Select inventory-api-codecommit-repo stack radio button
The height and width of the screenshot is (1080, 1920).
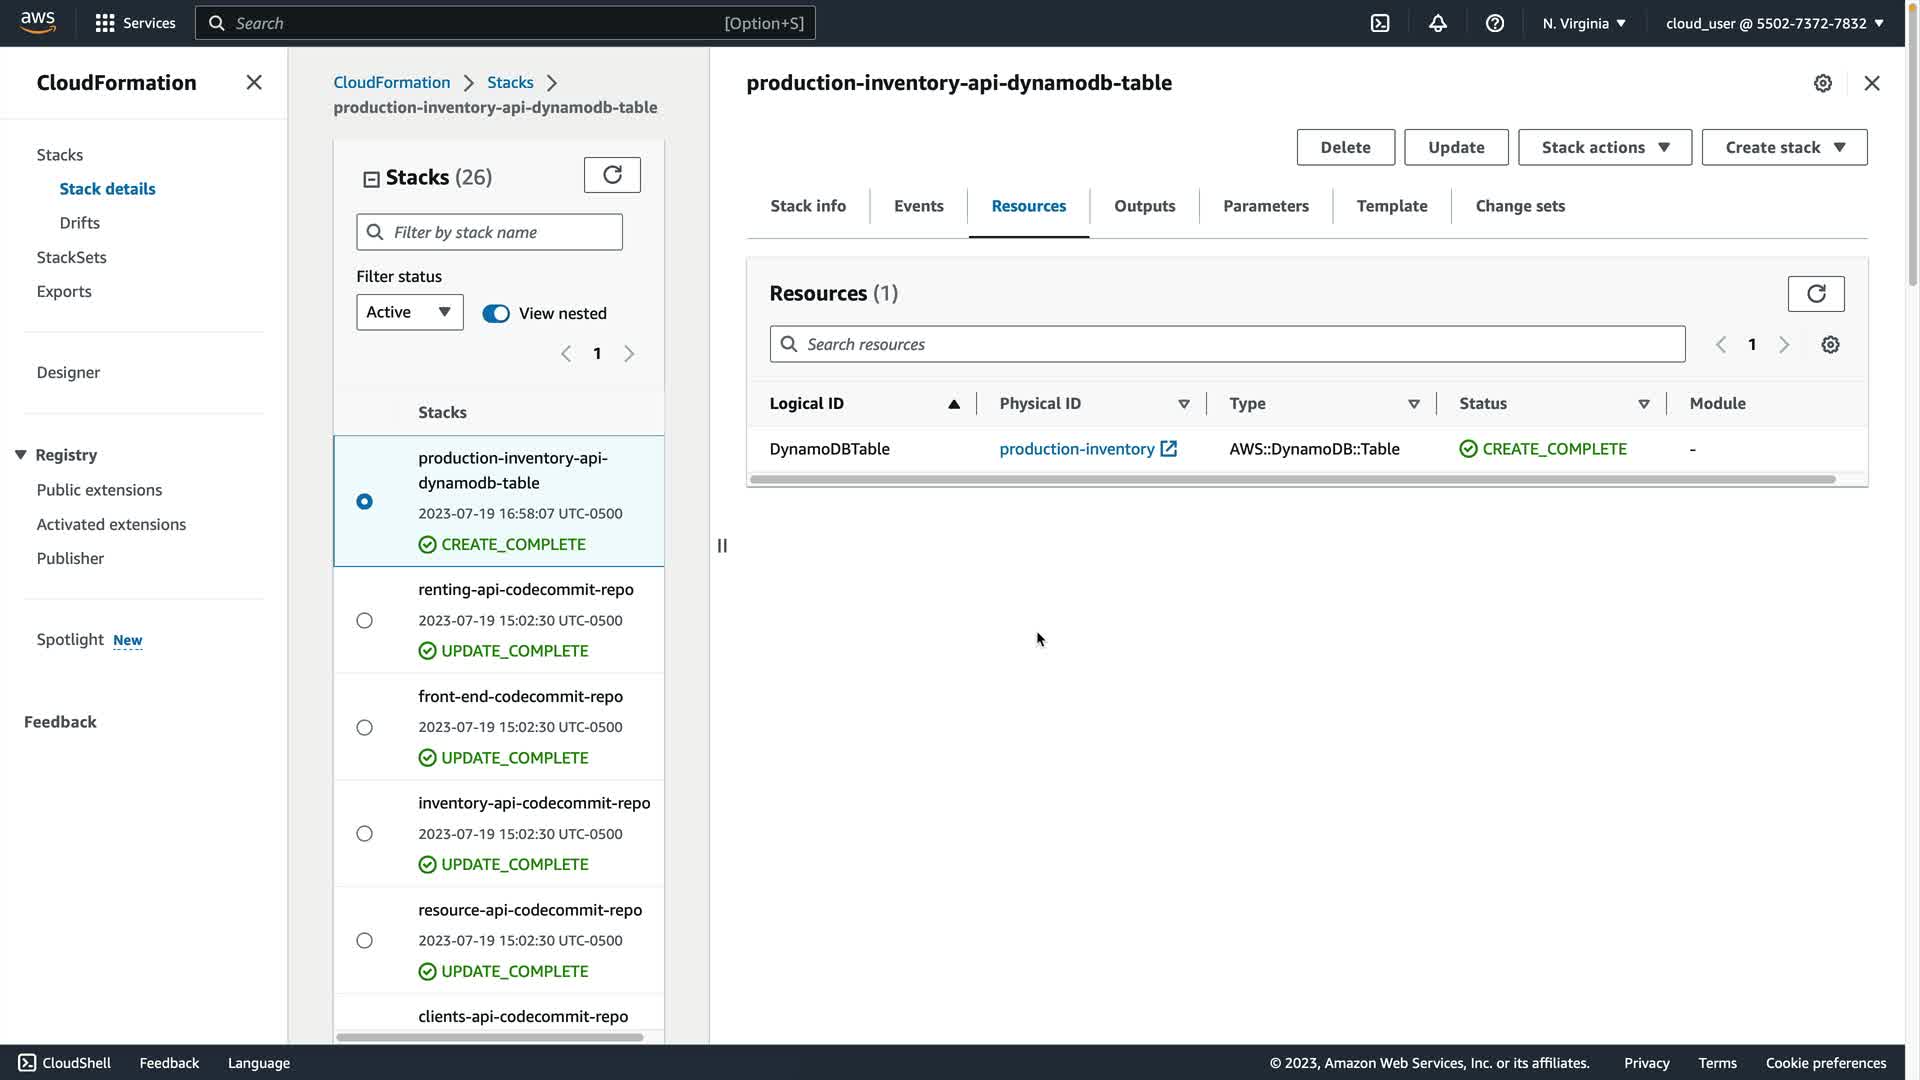pos(364,834)
